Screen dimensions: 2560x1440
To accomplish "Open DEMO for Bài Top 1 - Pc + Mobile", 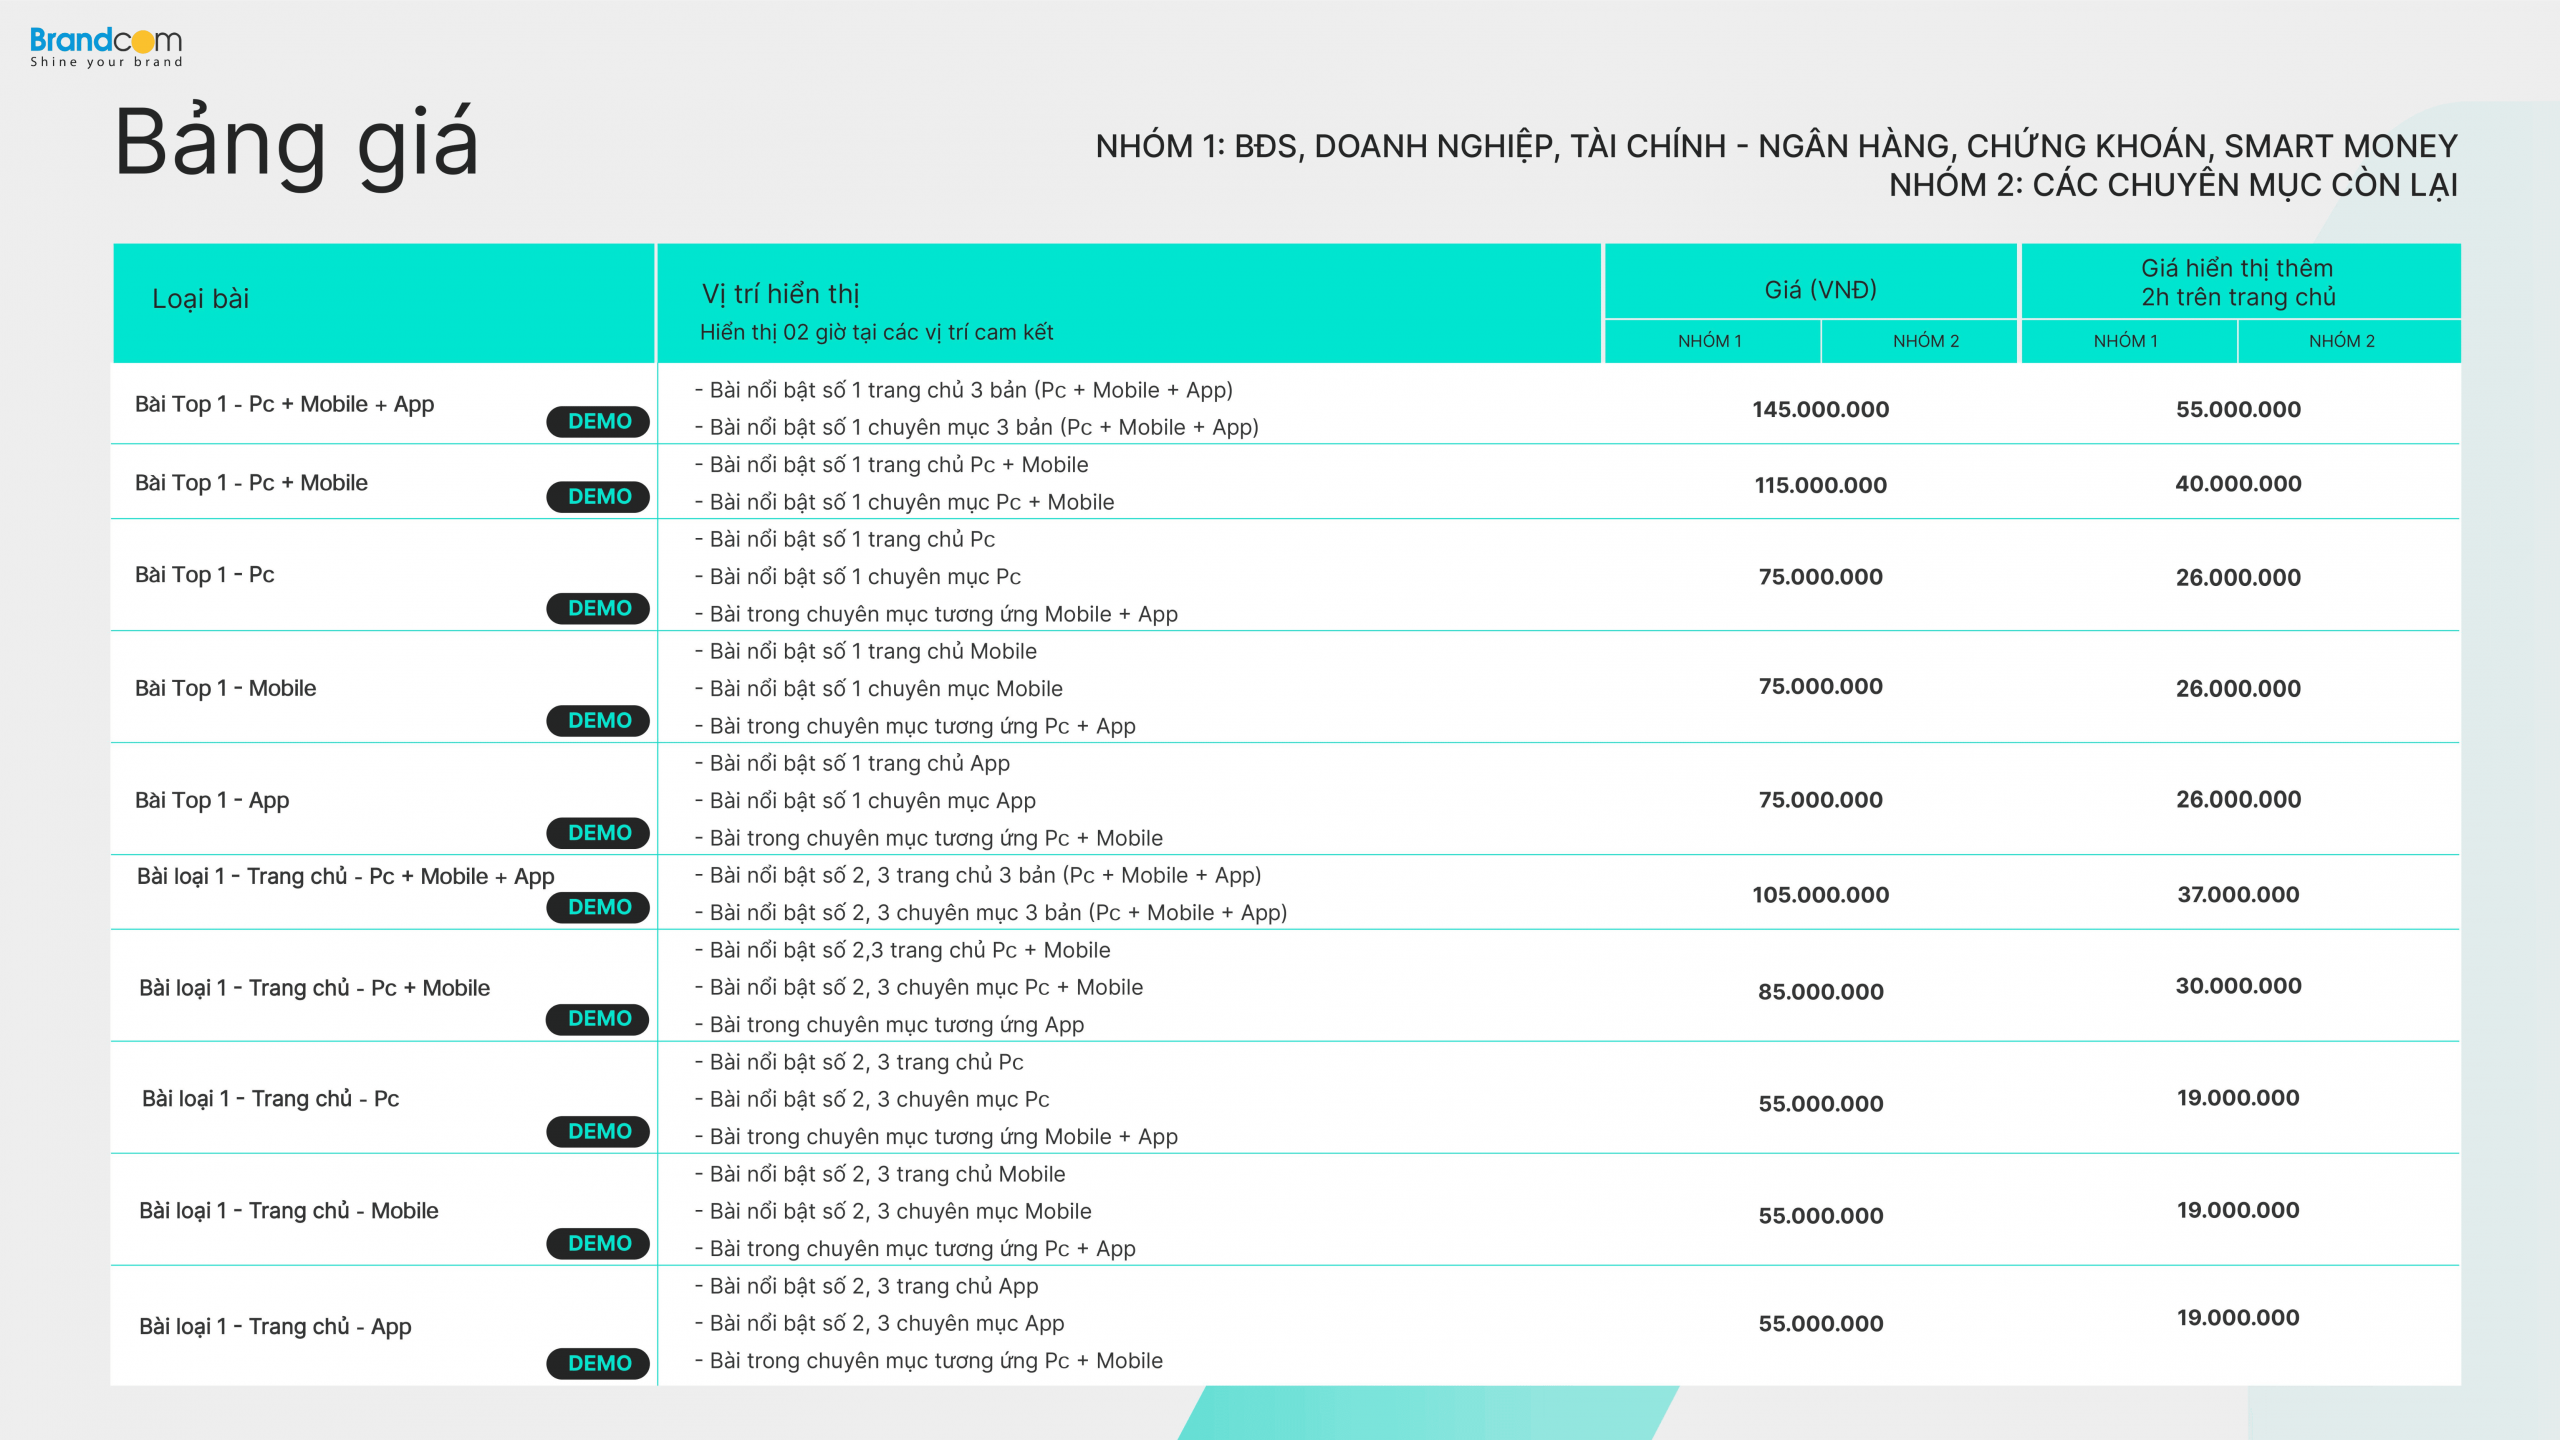I will point(598,496).
